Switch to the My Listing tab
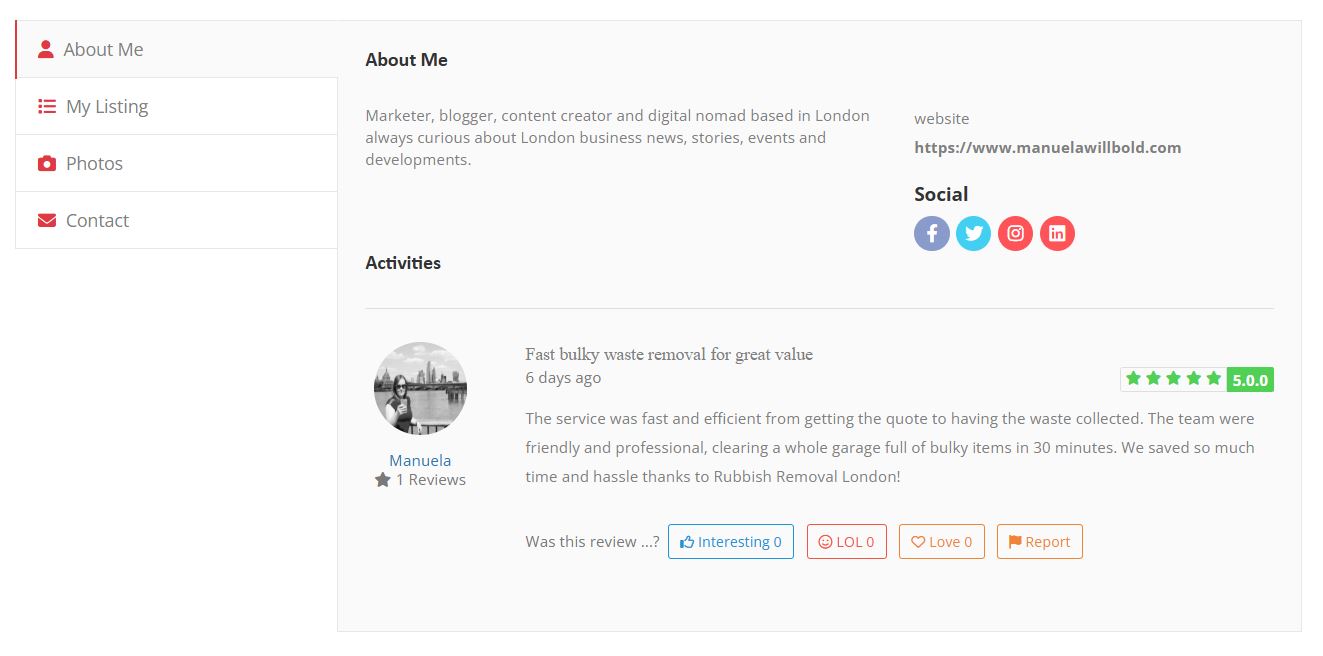Image resolution: width=1323 pixels, height=656 pixels. tap(176, 106)
